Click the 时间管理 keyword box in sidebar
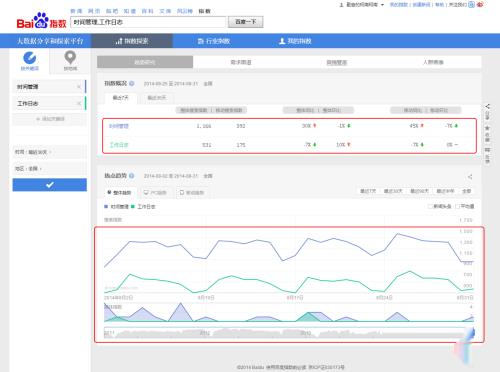500x372 pixels. point(49,87)
